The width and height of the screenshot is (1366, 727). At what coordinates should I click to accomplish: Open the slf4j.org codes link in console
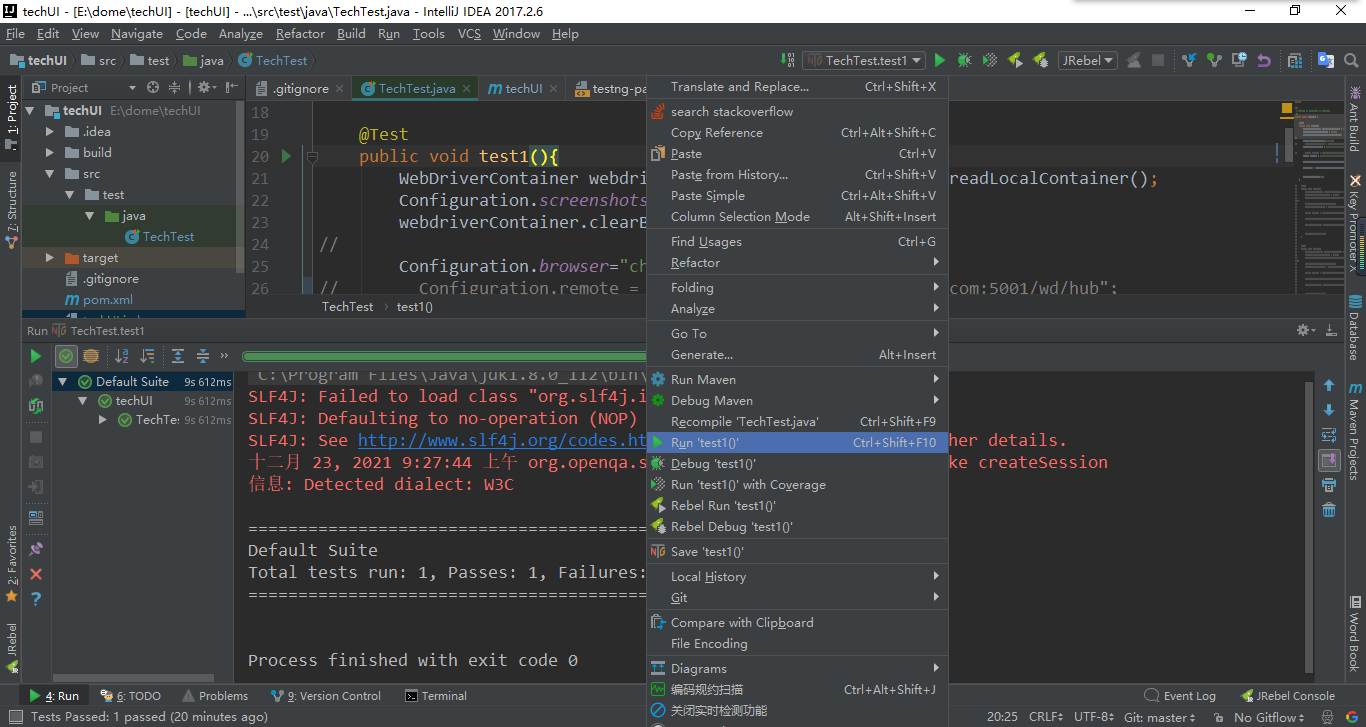tap(503, 440)
